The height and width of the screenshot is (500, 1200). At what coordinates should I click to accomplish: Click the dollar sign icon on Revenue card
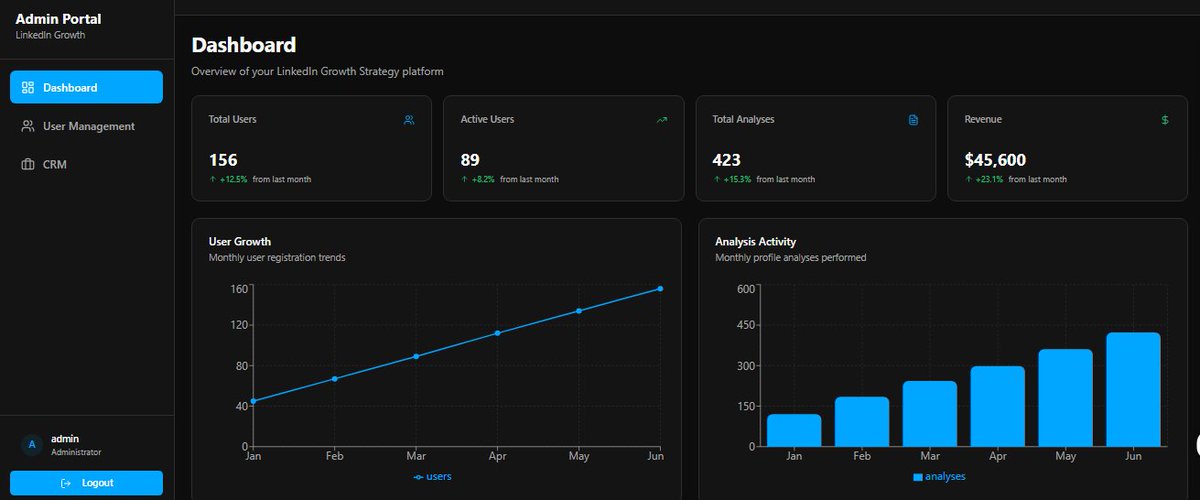(1165, 120)
